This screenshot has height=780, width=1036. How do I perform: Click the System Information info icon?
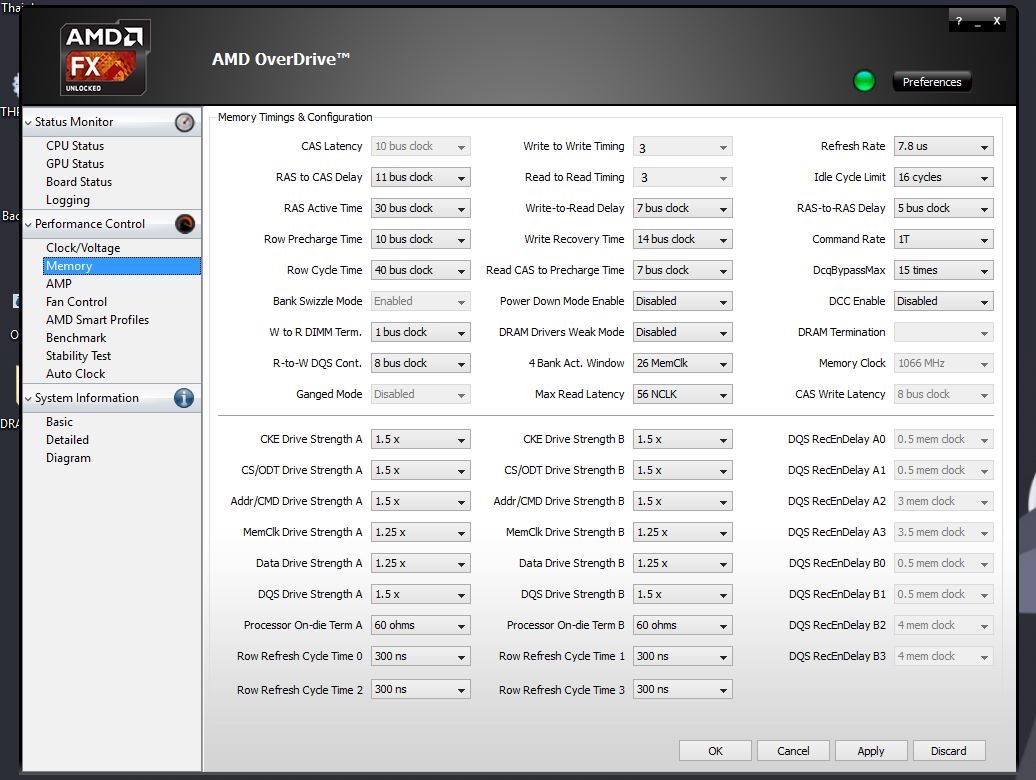184,398
